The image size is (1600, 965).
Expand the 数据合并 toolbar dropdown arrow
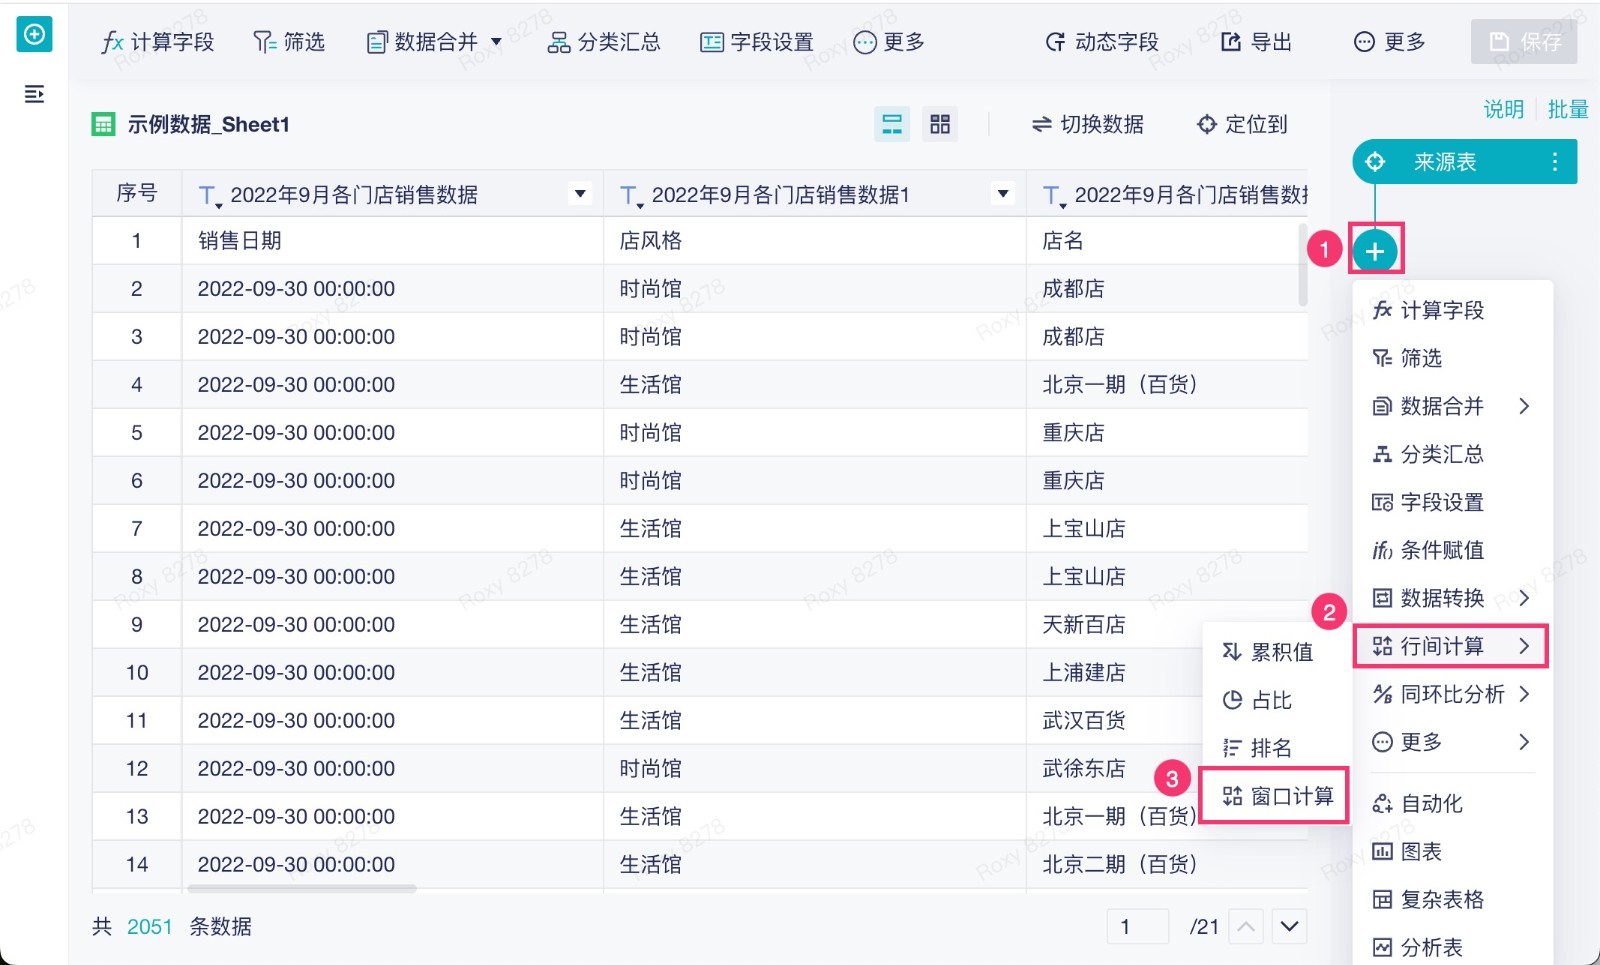click(496, 42)
